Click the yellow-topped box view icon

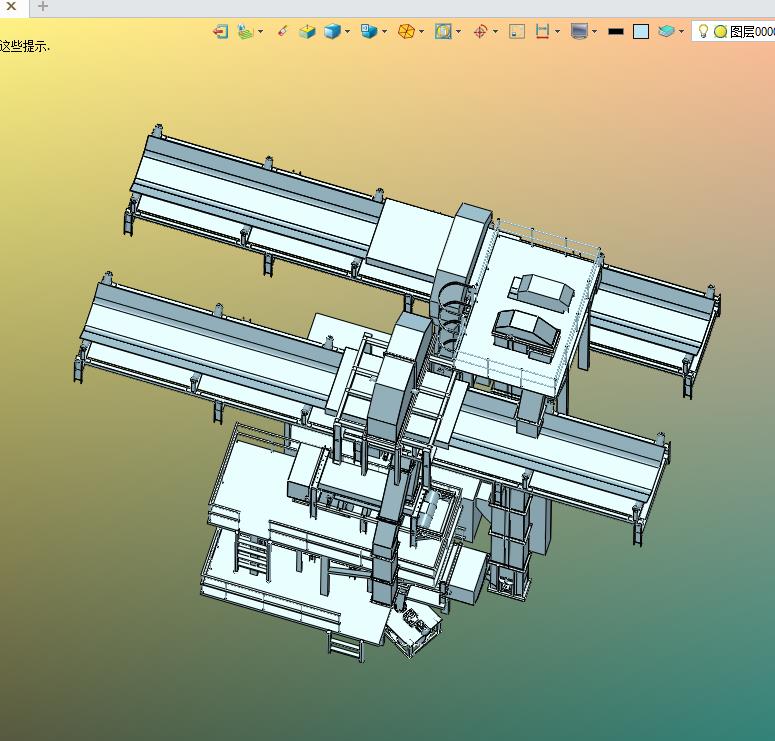(307, 31)
